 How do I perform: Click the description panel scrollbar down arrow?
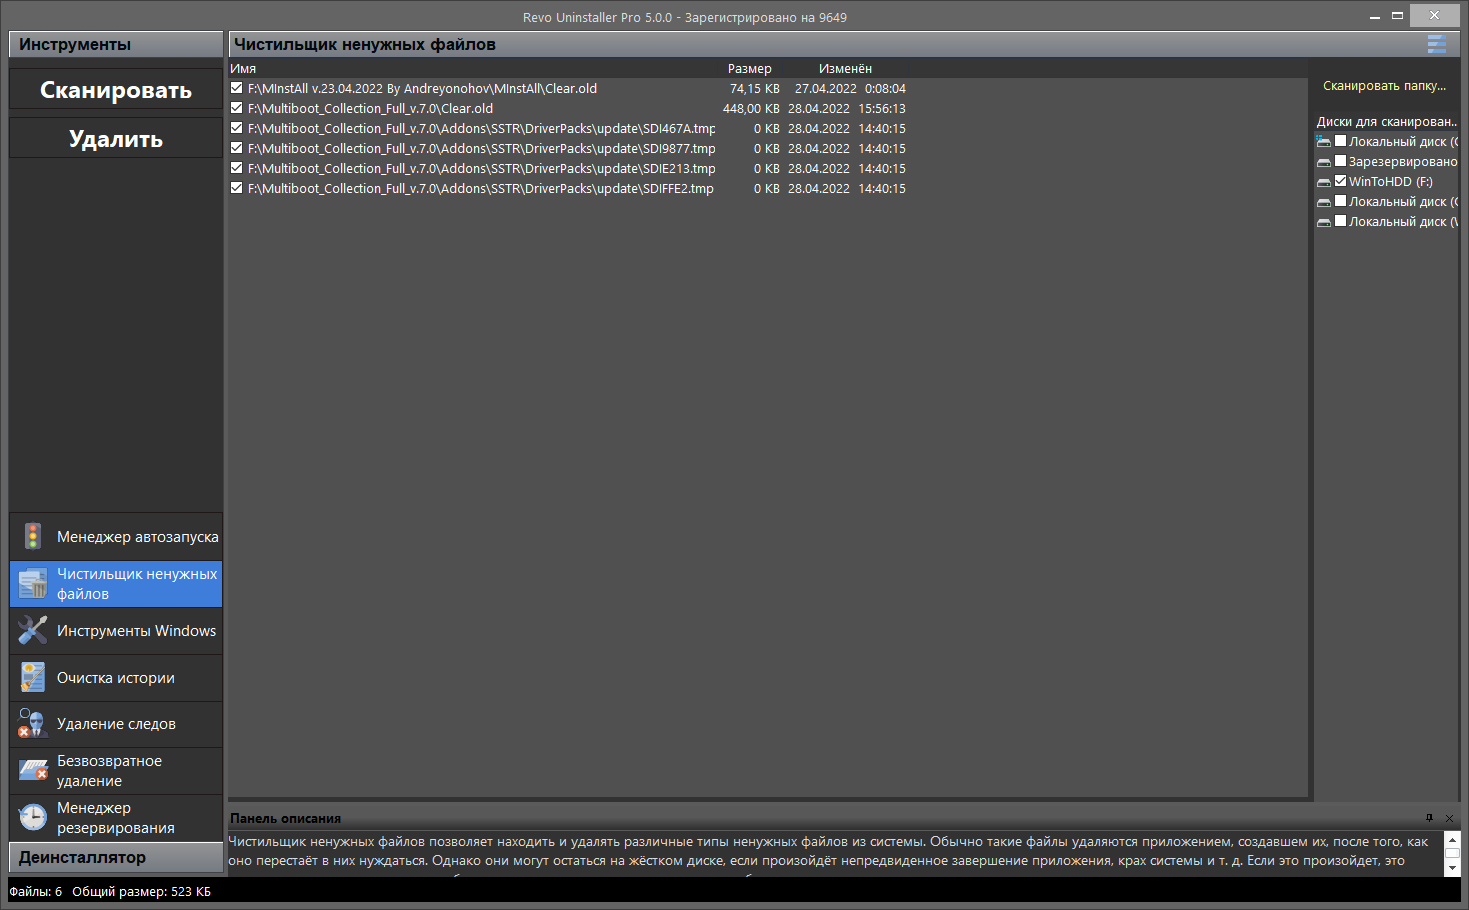coord(1453,868)
